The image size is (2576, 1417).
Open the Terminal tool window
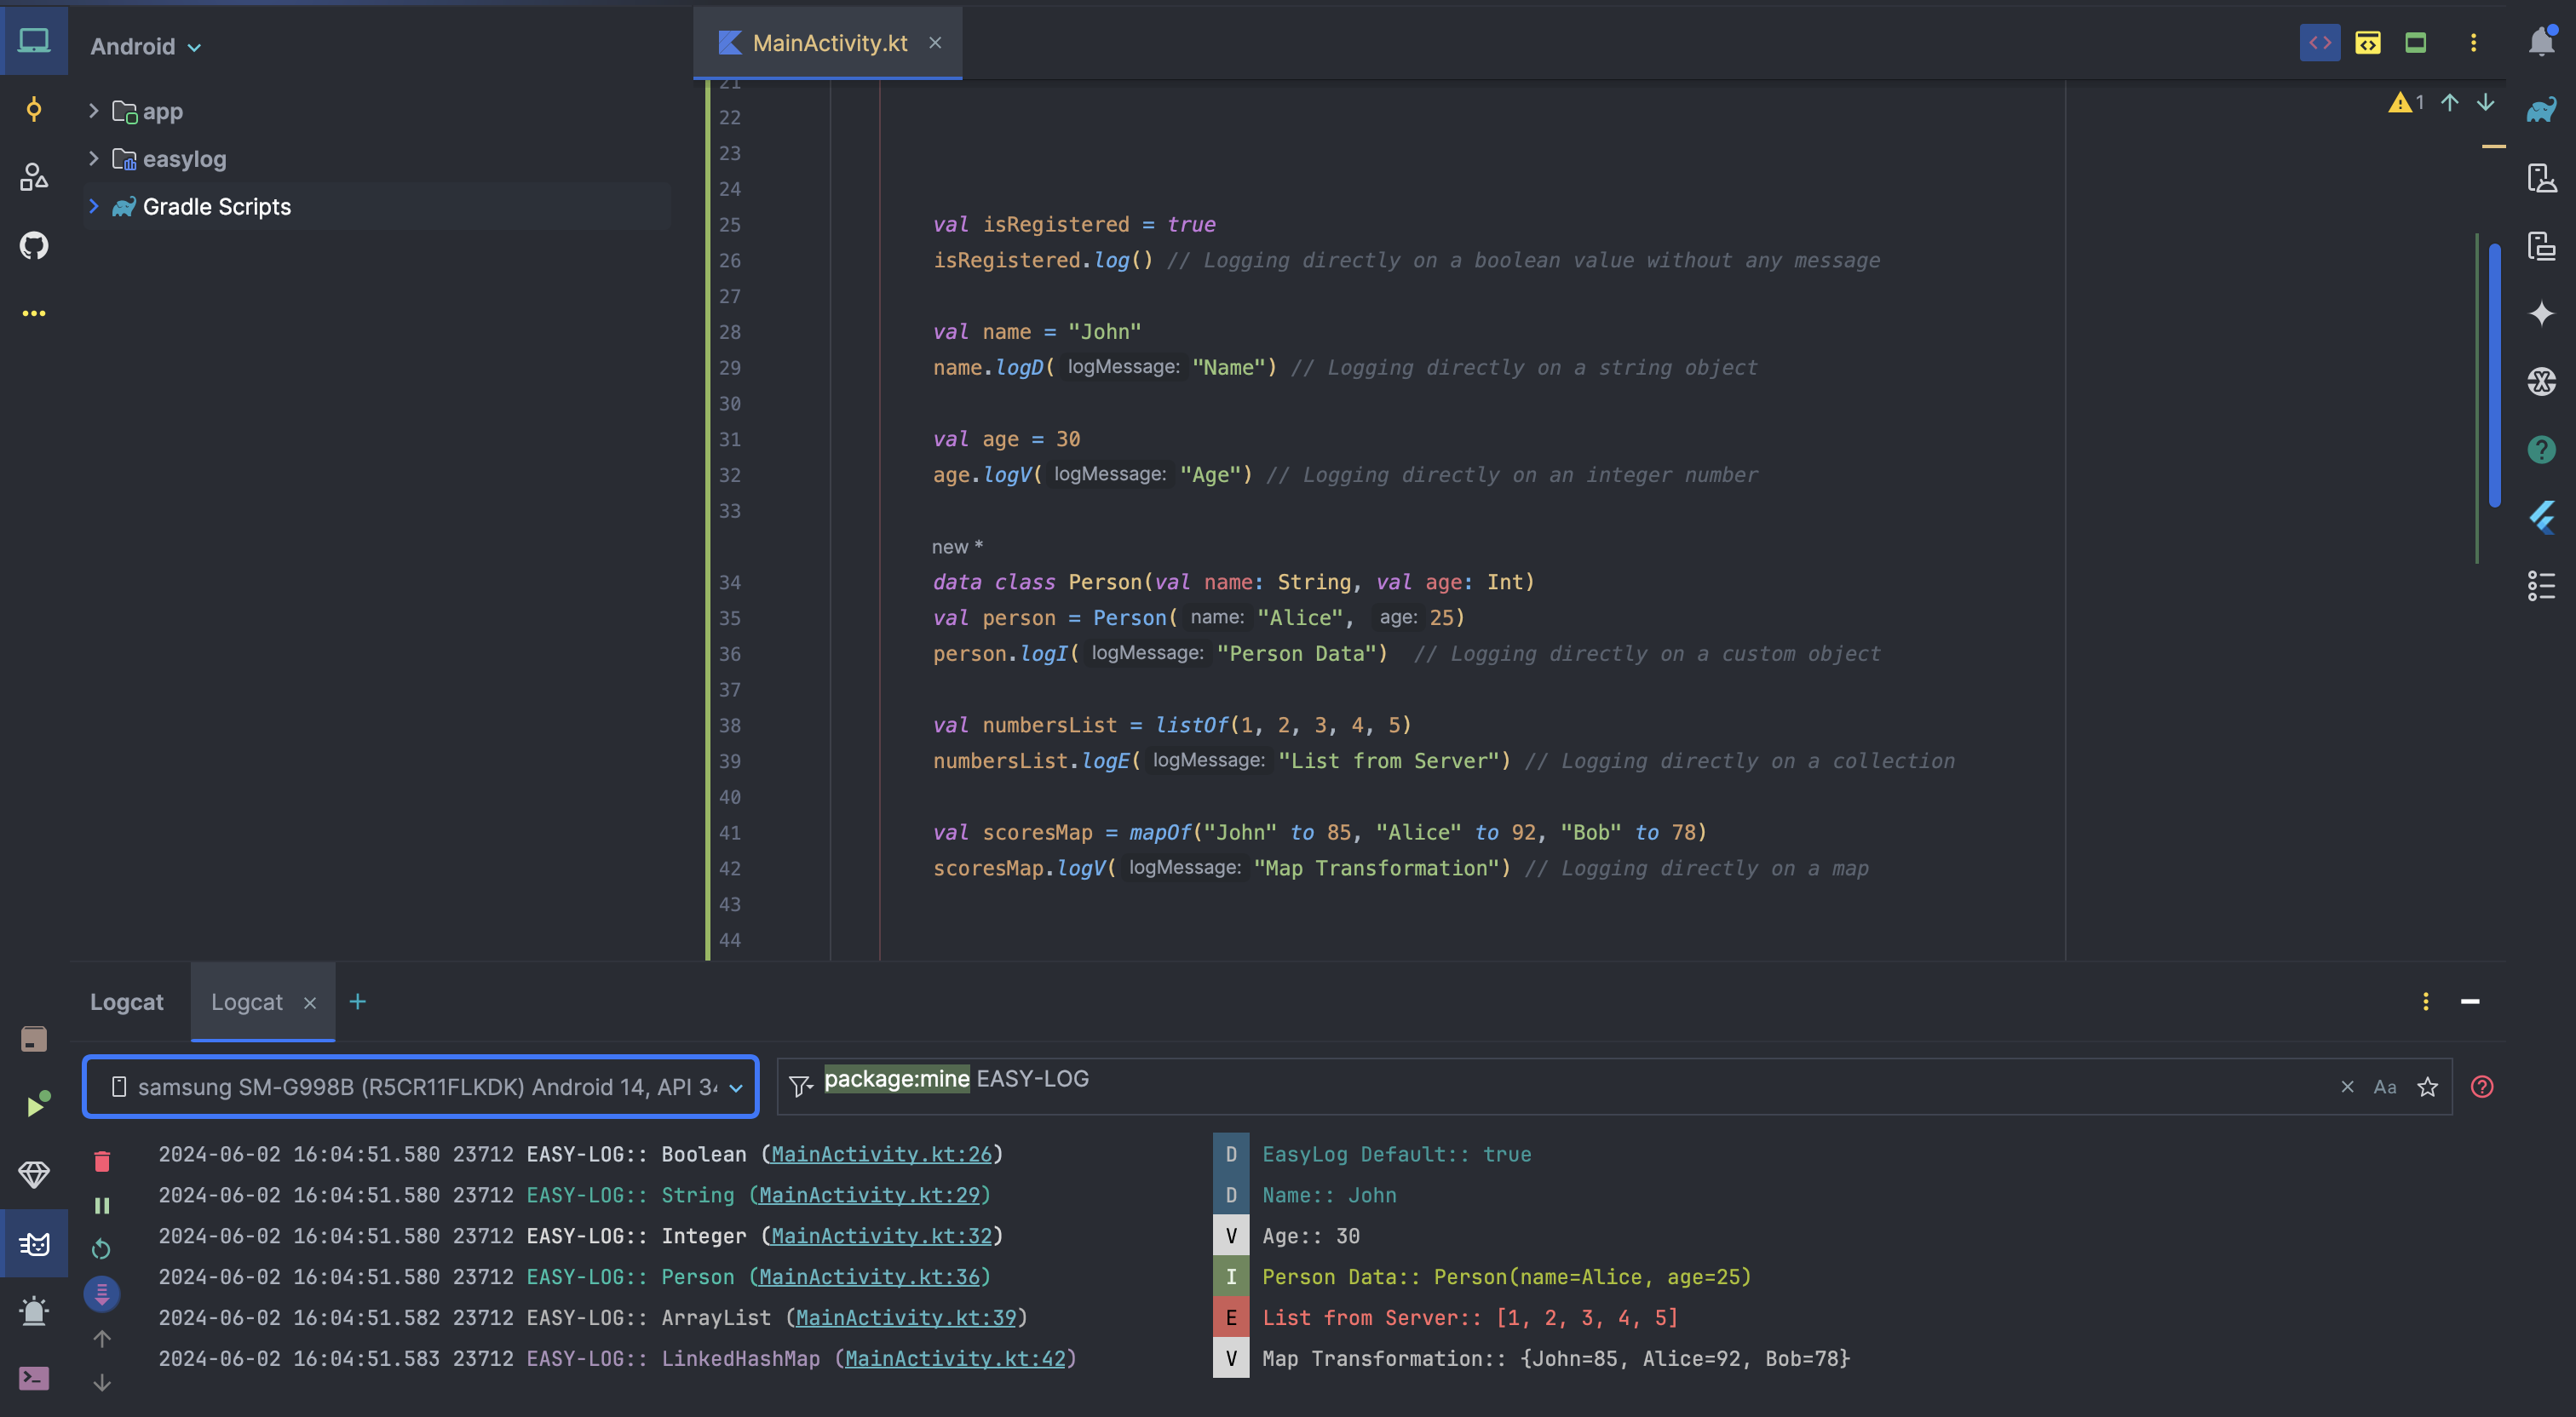(x=33, y=1378)
